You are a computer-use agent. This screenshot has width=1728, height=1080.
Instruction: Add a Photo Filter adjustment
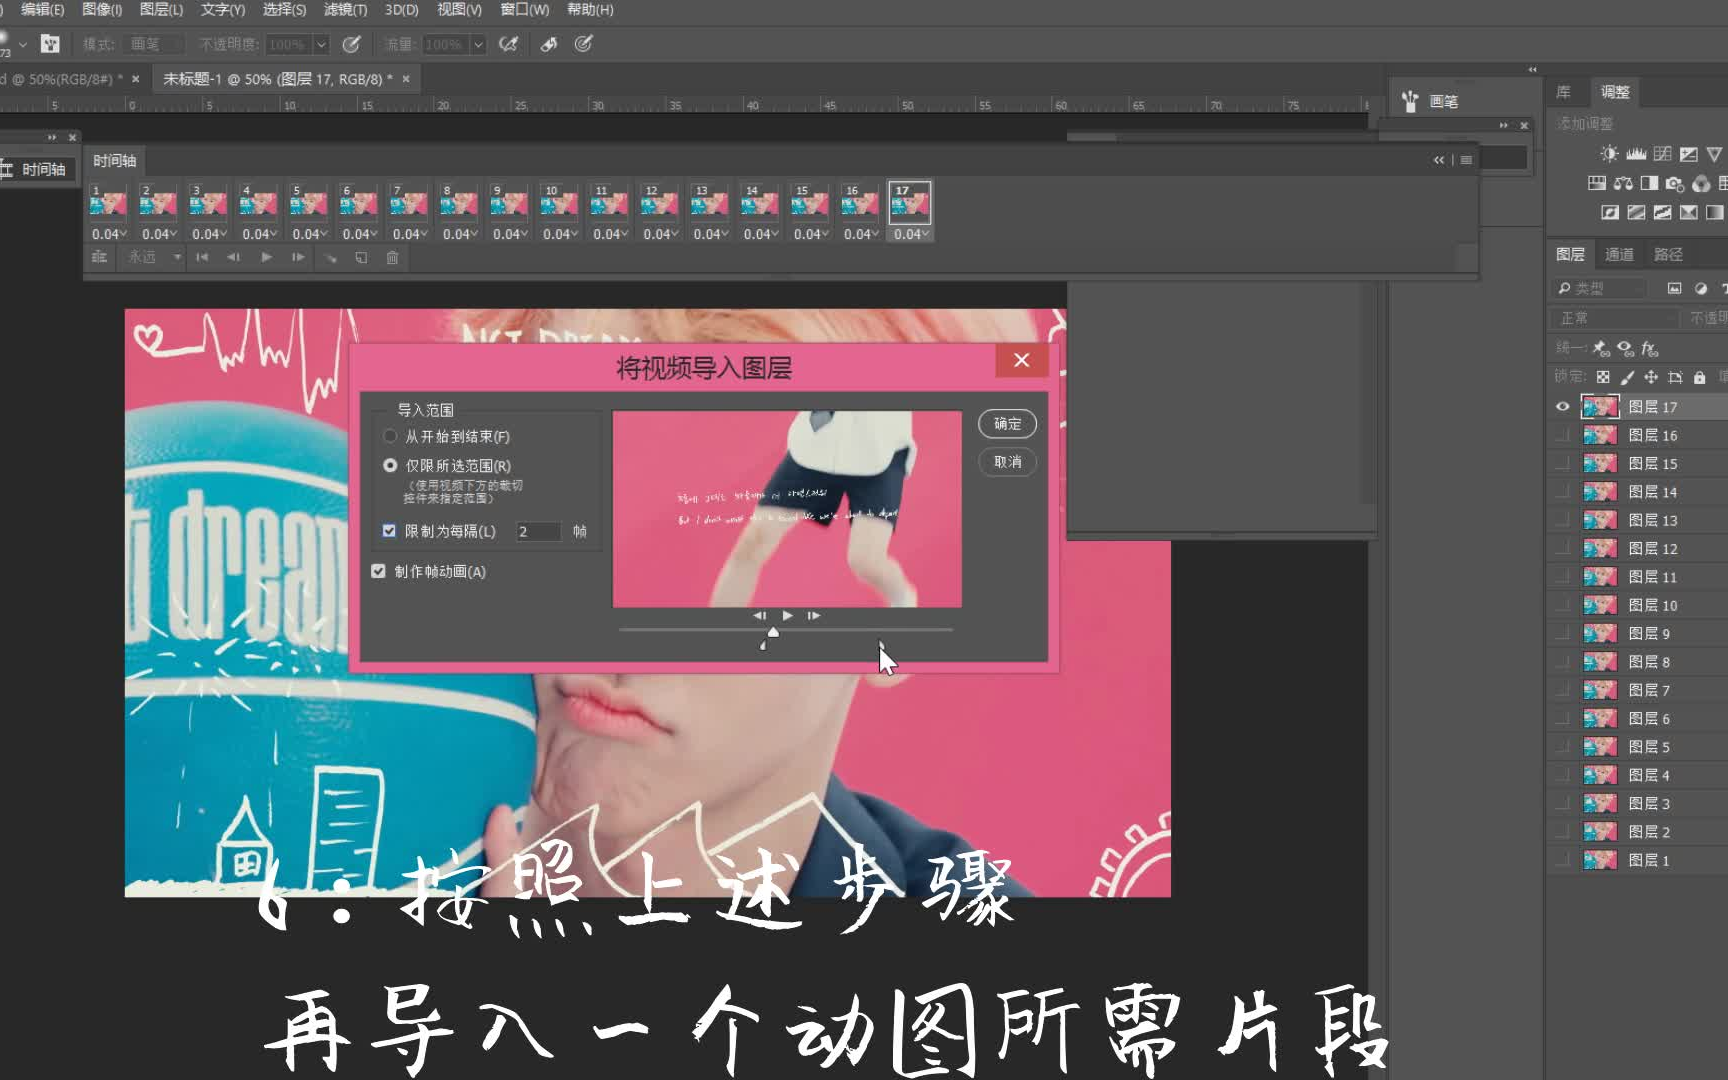pos(1675,183)
